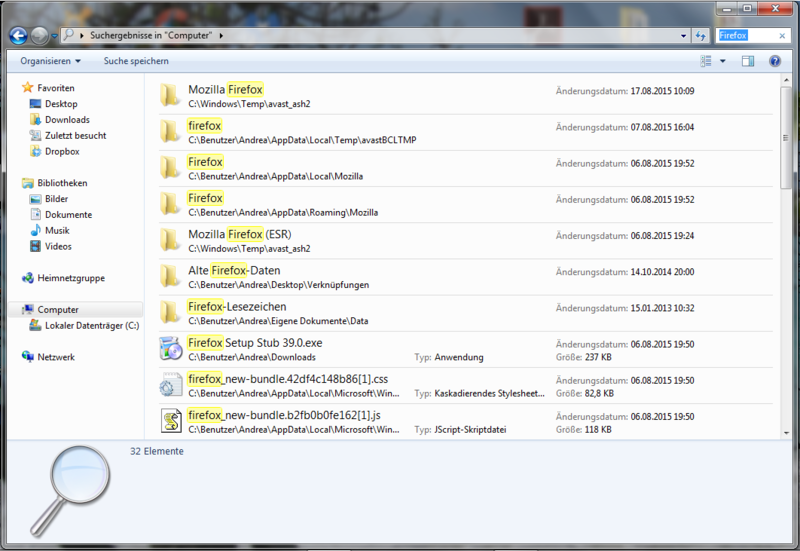Viewport: 800px width, 551px height.
Task: Select Firefox Setup Stub 39.0.exe
Action: point(465,350)
